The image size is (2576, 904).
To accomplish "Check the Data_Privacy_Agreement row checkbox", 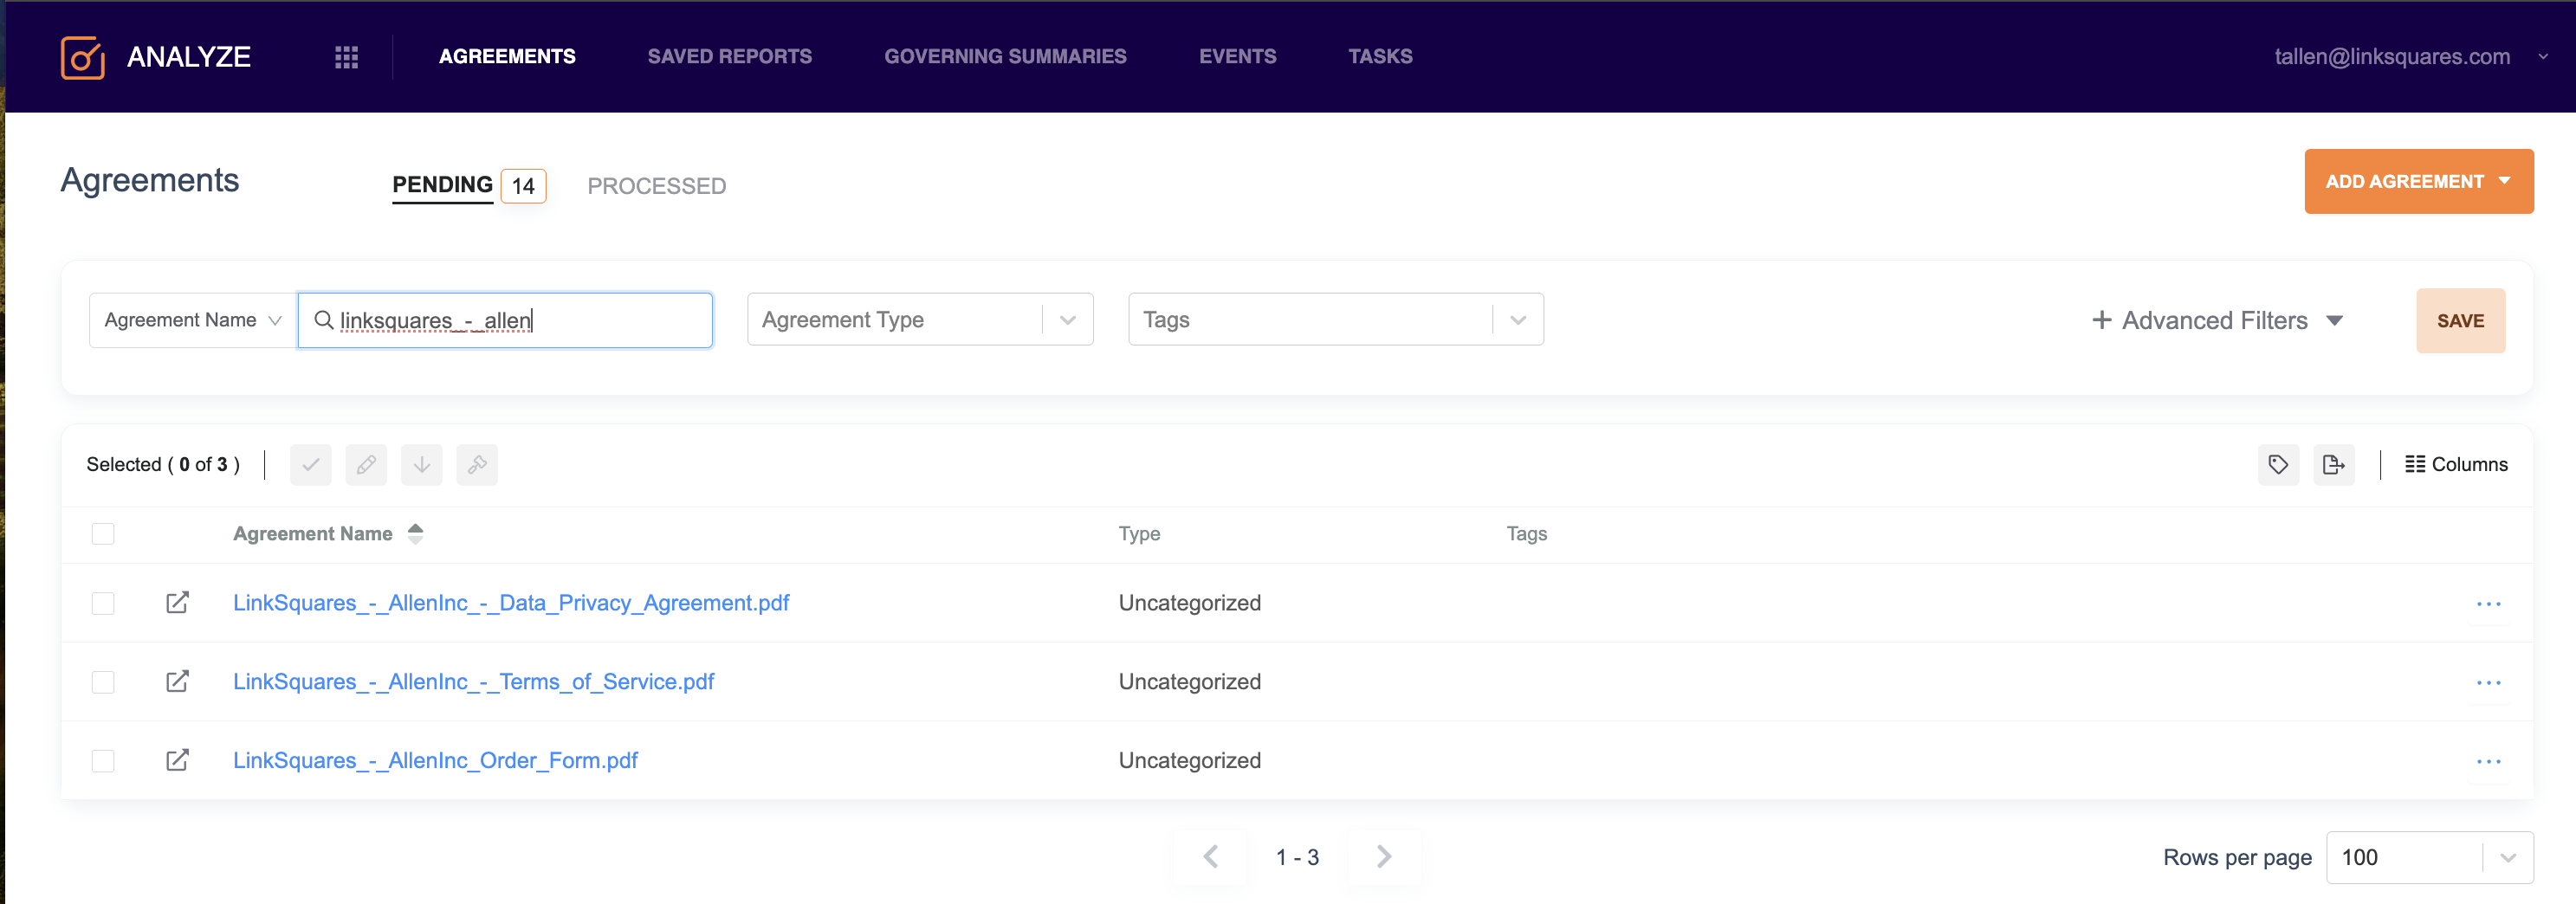I will [103, 604].
